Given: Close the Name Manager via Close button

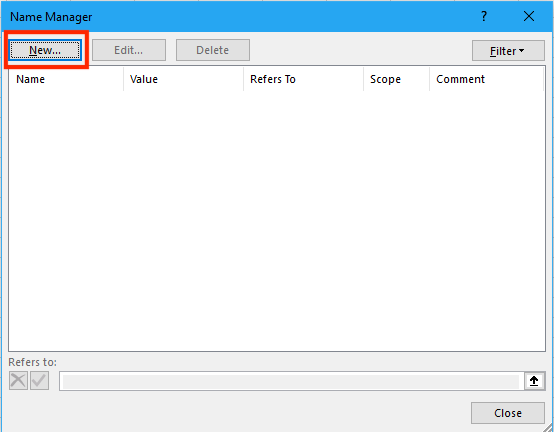Looking at the screenshot, I should [x=508, y=413].
